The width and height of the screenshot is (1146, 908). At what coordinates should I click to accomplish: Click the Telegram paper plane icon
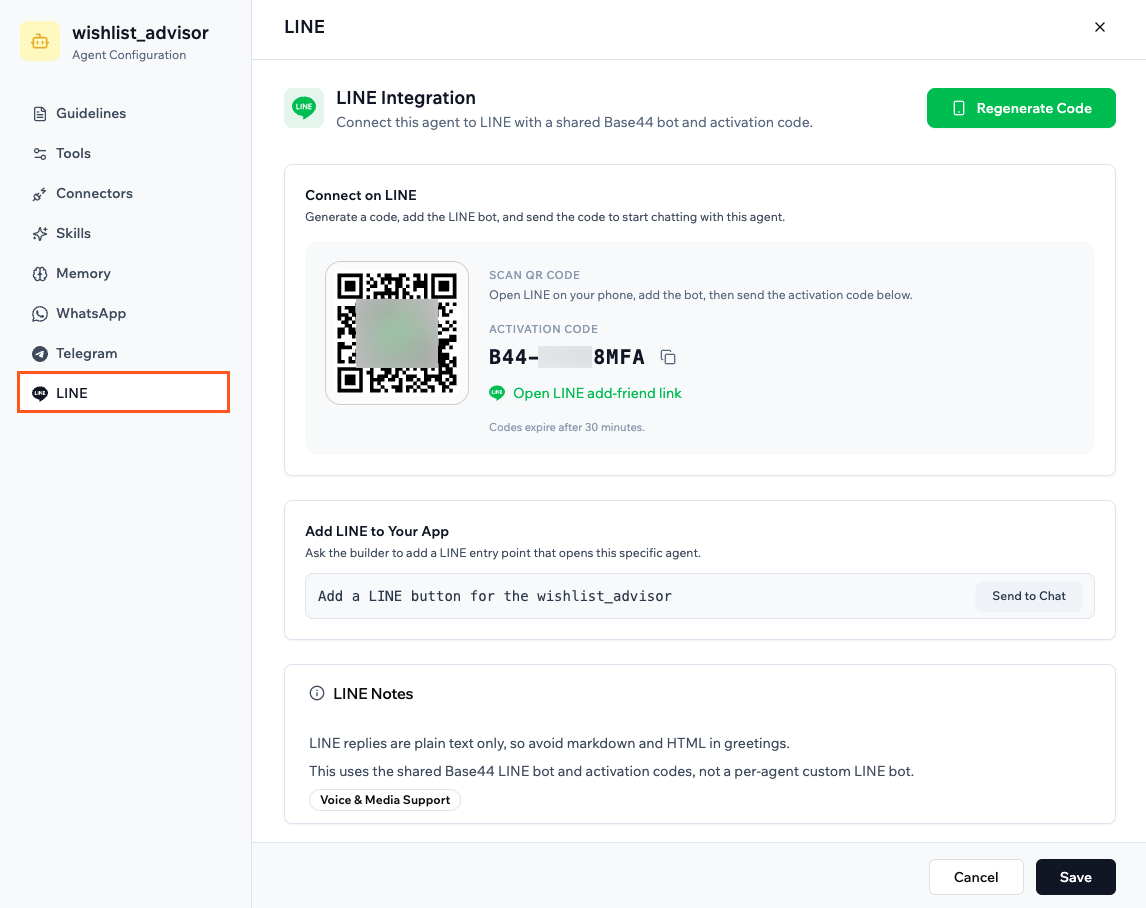pos(40,354)
